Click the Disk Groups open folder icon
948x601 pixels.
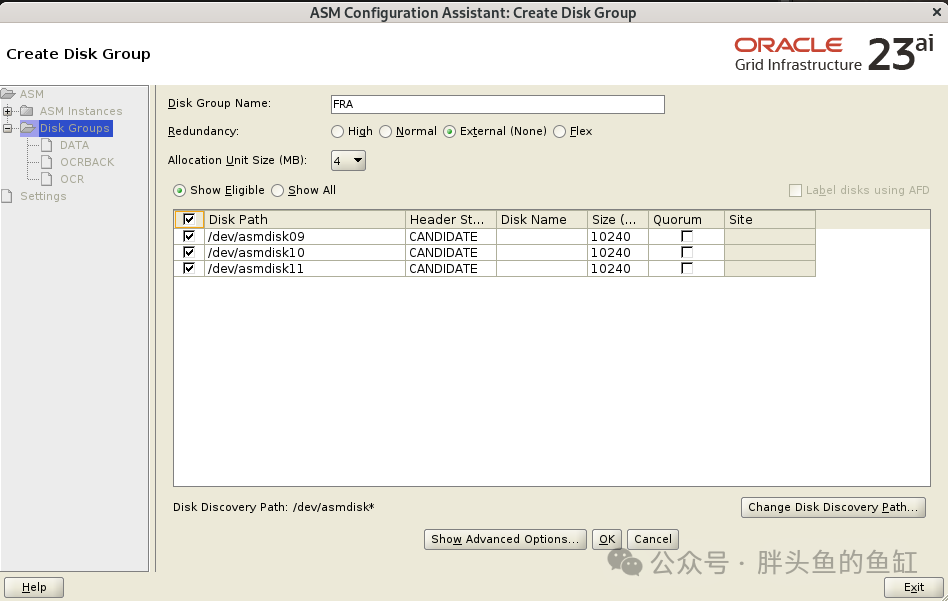point(28,128)
